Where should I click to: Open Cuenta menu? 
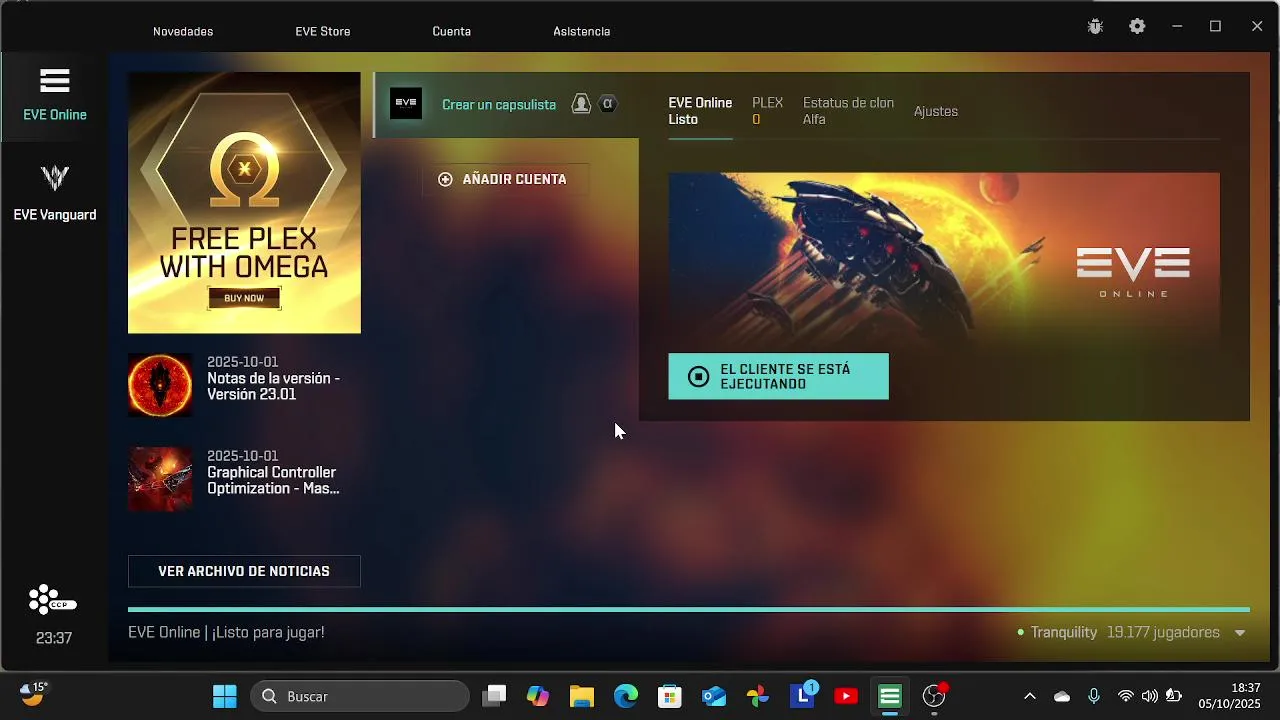tap(452, 31)
